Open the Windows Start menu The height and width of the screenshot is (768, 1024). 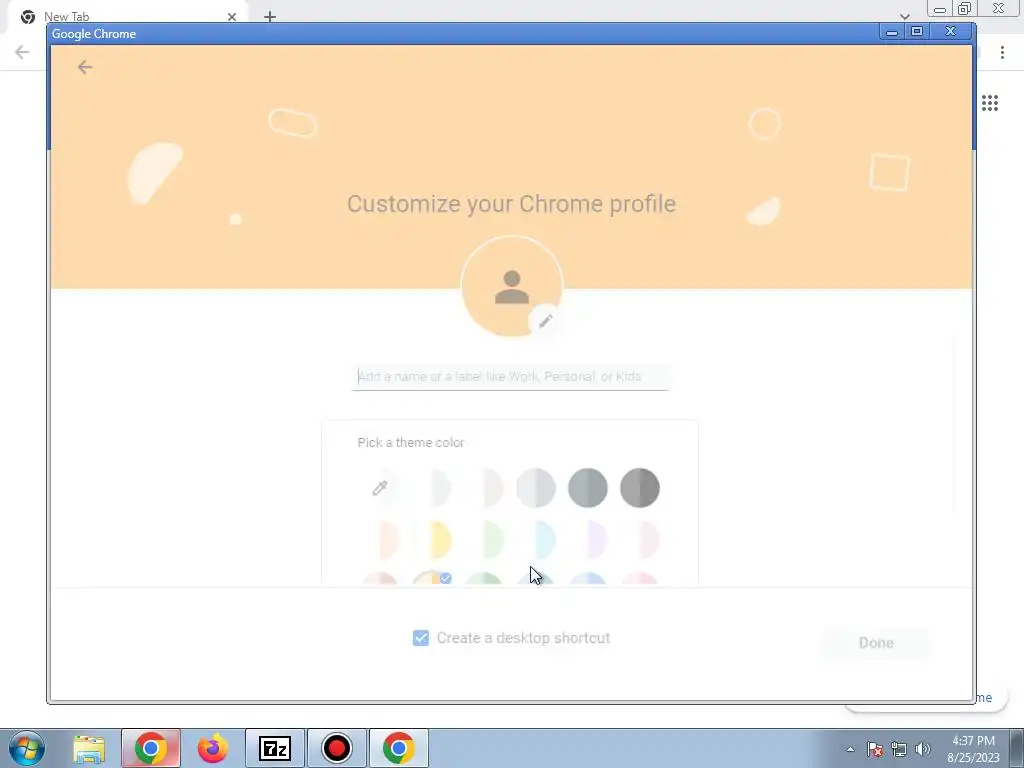coord(27,748)
